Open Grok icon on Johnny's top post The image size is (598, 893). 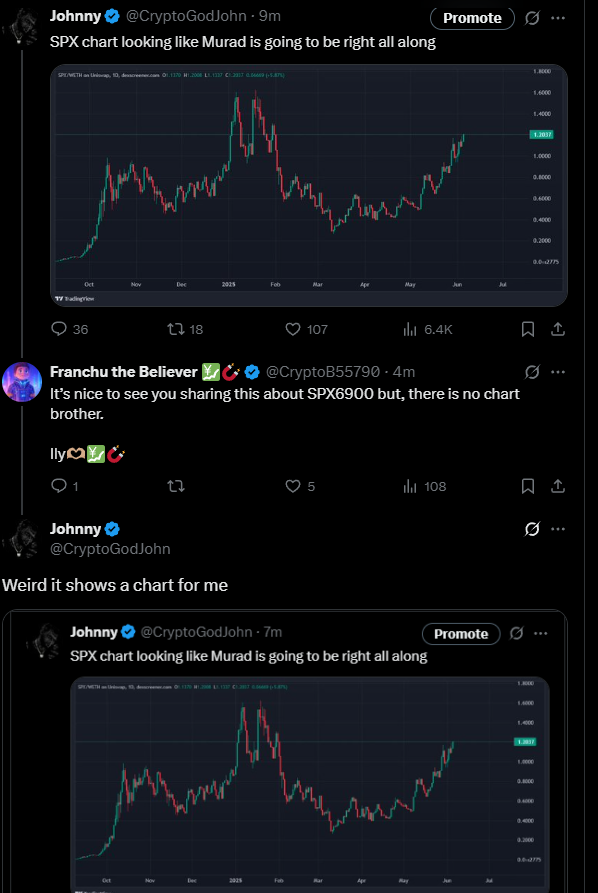[x=532, y=18]
